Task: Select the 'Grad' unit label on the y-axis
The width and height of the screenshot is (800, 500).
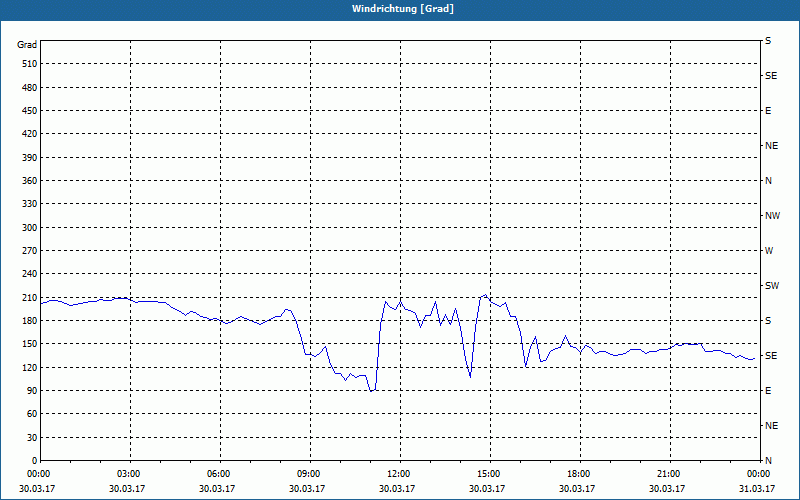Action: [27, 45]
